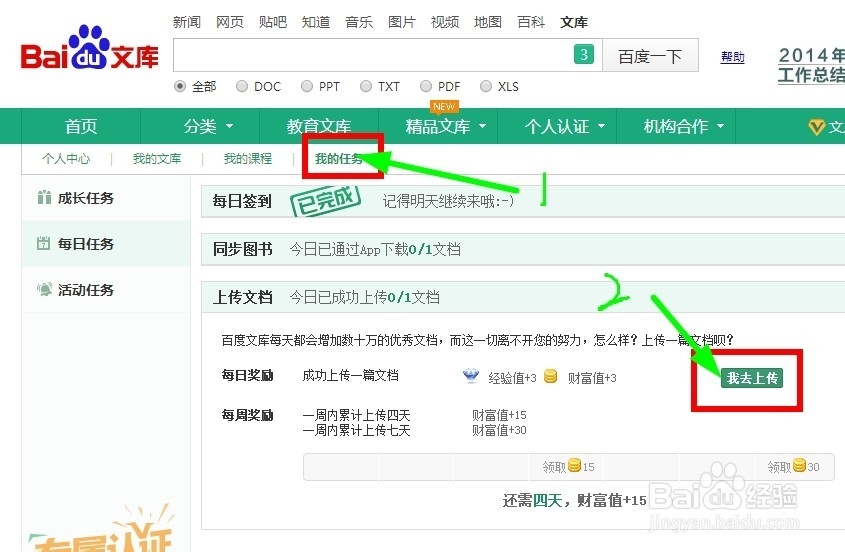Image resolution: width=845 pixels, height=552 pixels.
Task: Click the yellow diamond VIP icon in nav bar
Action: coord(816,127)
